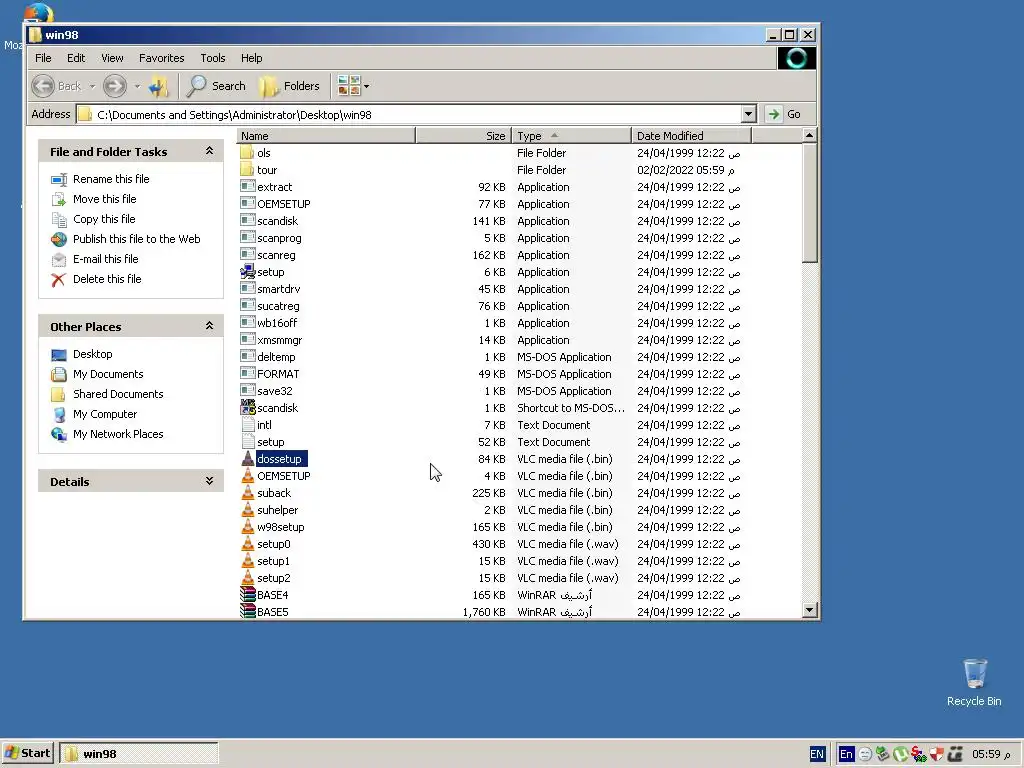Click the system tray clock 05:59
The image size is (1024, 768).
[x=990, y=754]
